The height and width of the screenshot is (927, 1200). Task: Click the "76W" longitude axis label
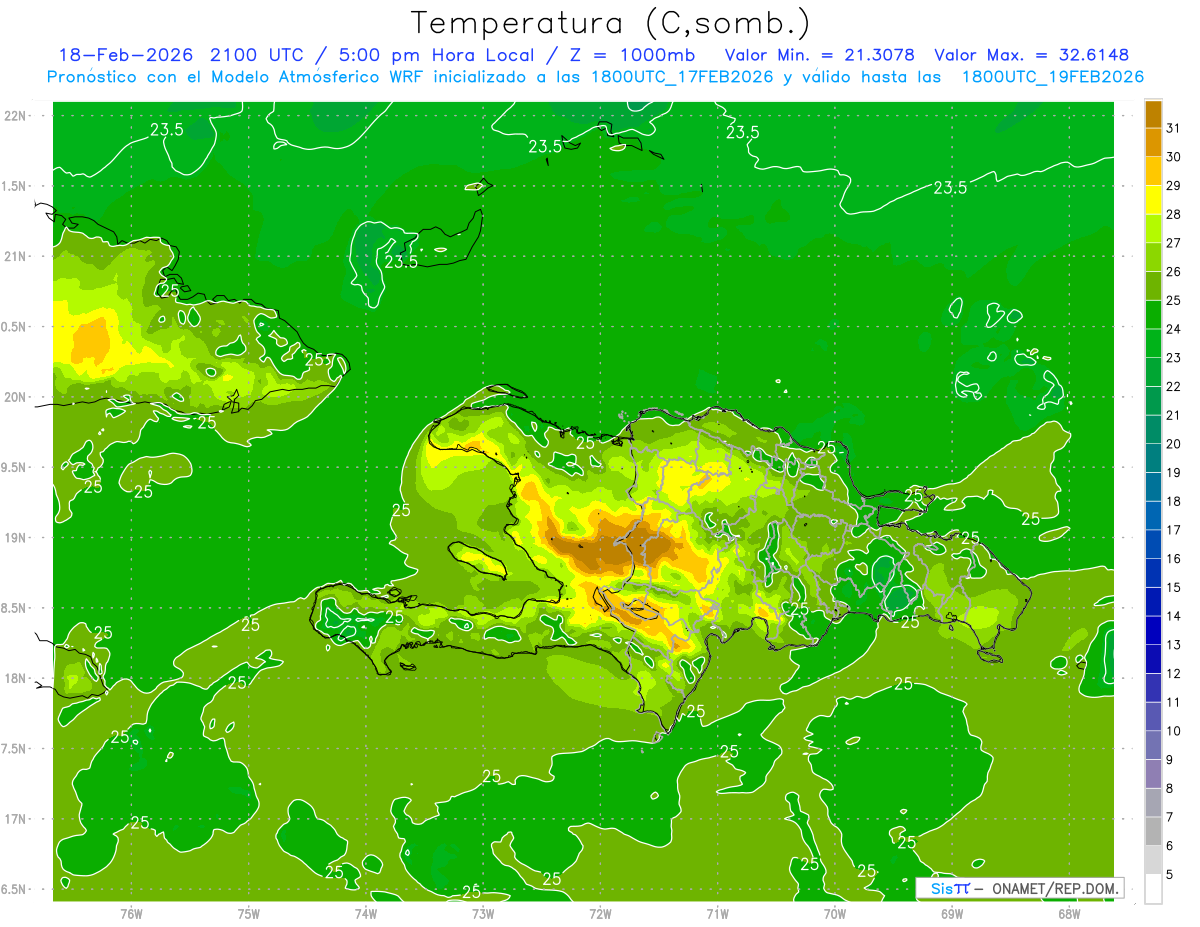131,914
